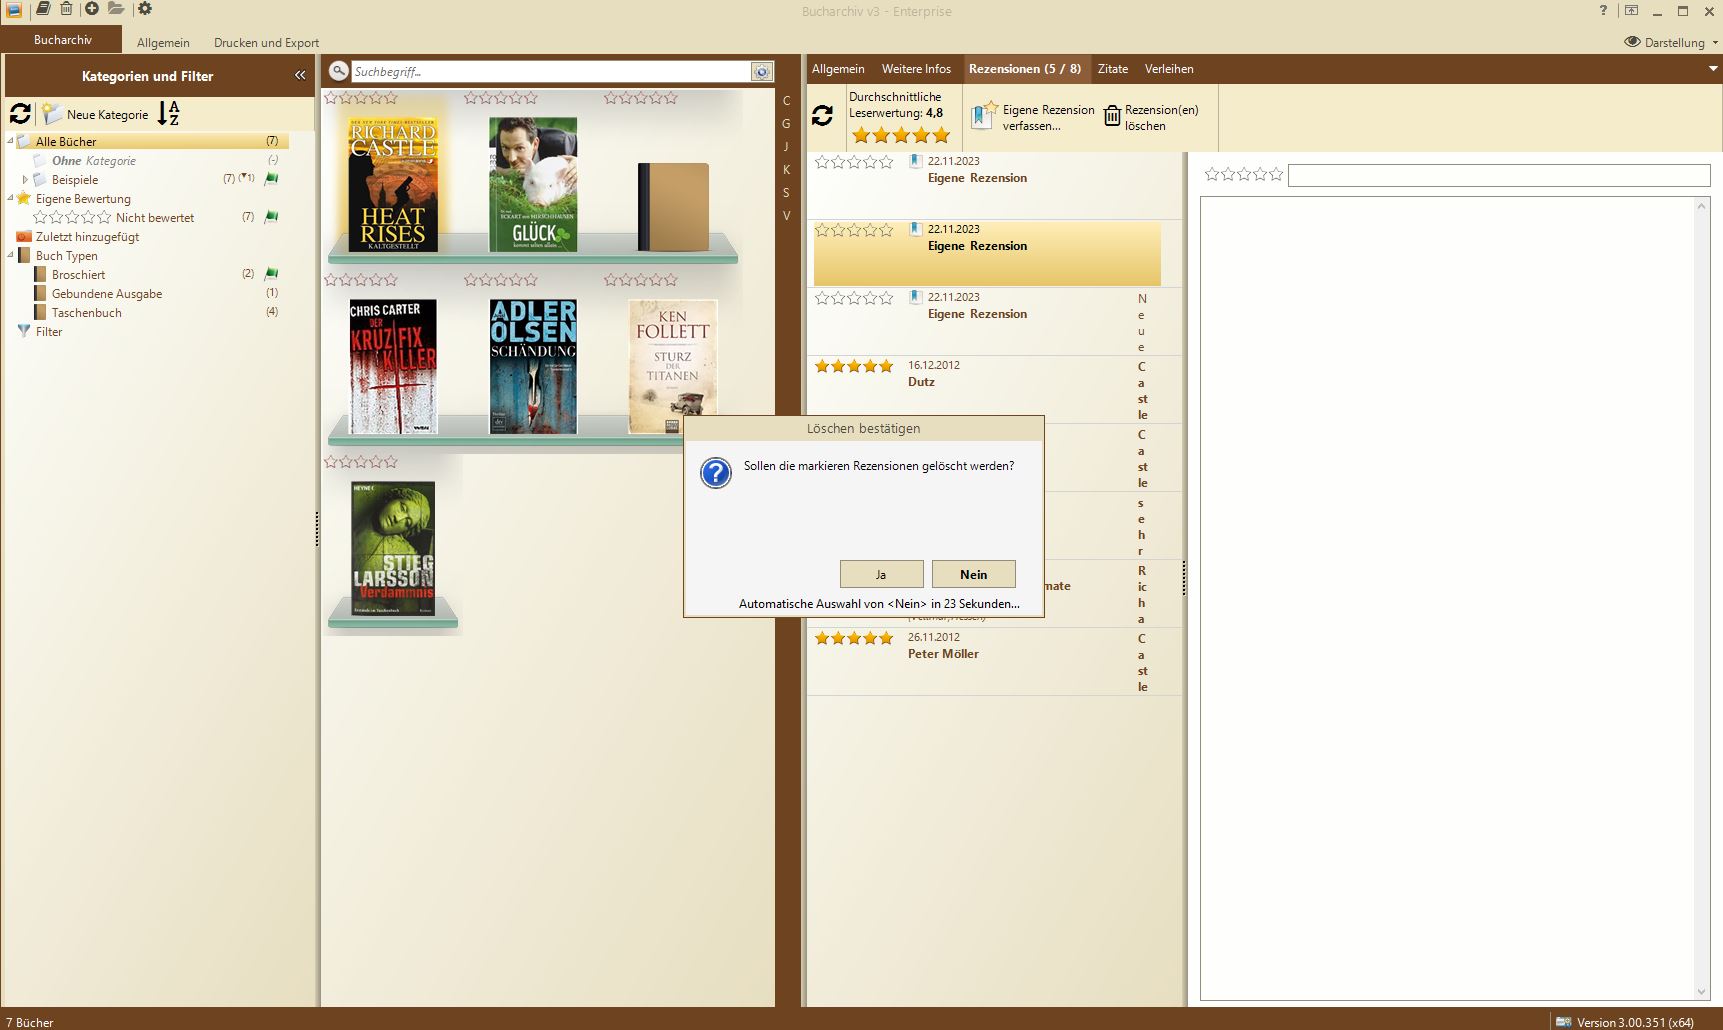Click the trash icon in quick toolbar
This screenshot has width=1723, height=1030.
[x=66, y=9]
